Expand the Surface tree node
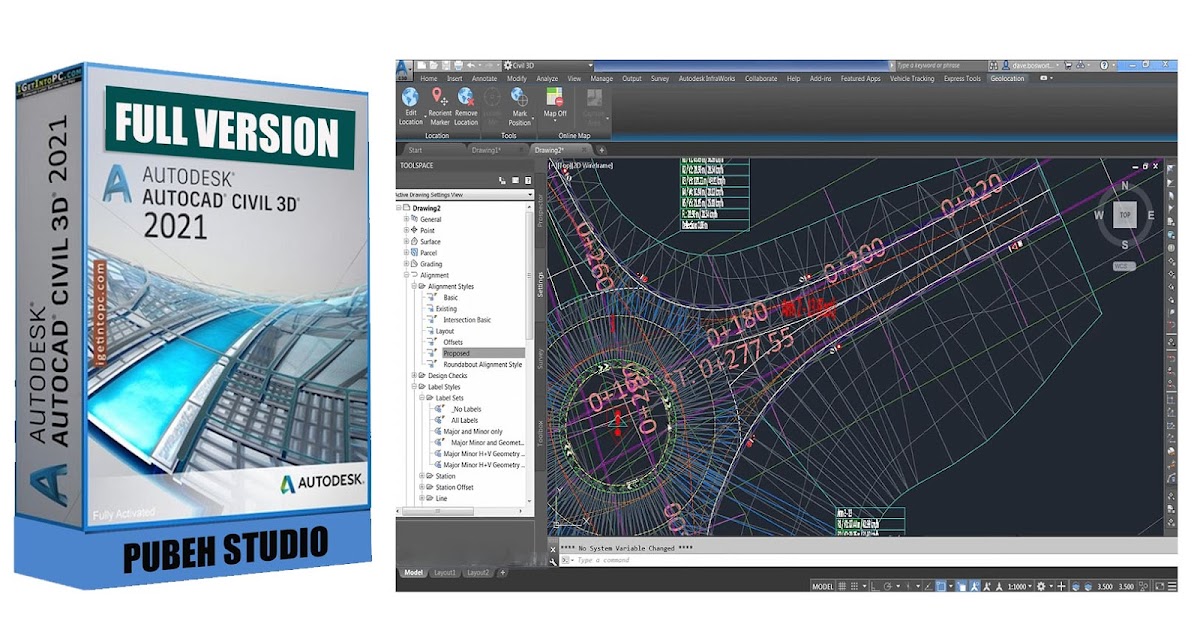The height and width of the screenshot is (630, 1200). pyautogui.click(x=406, y=242)
